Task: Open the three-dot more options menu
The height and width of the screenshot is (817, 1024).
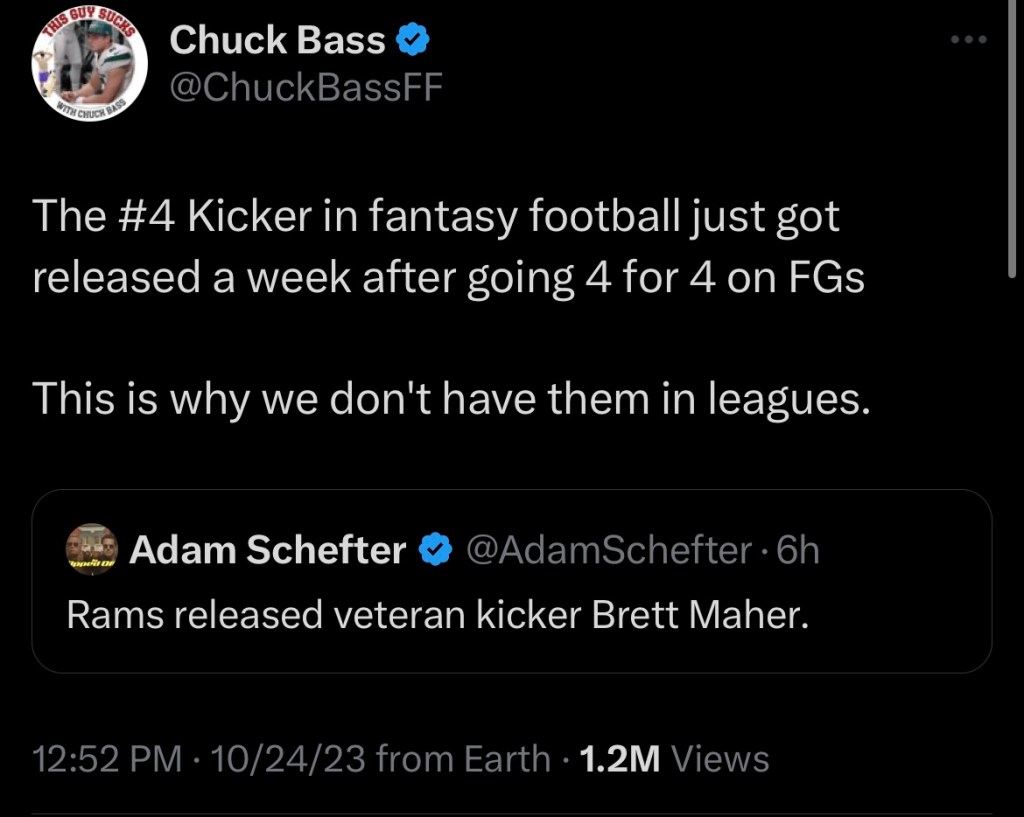Action: (x=968, y=40)
